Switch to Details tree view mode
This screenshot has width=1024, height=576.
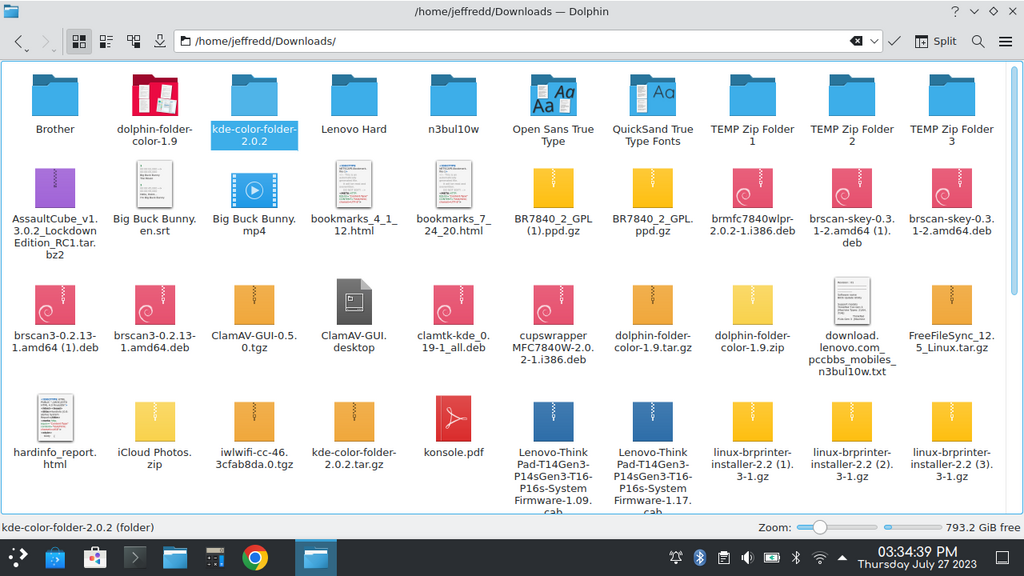[133, 41]
